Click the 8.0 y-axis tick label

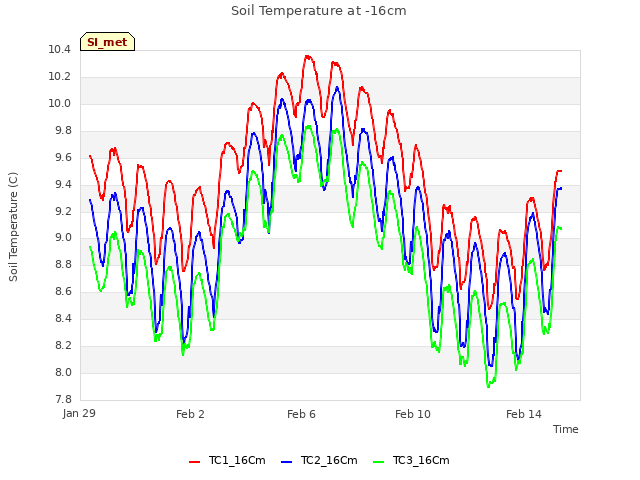point(63,372)
